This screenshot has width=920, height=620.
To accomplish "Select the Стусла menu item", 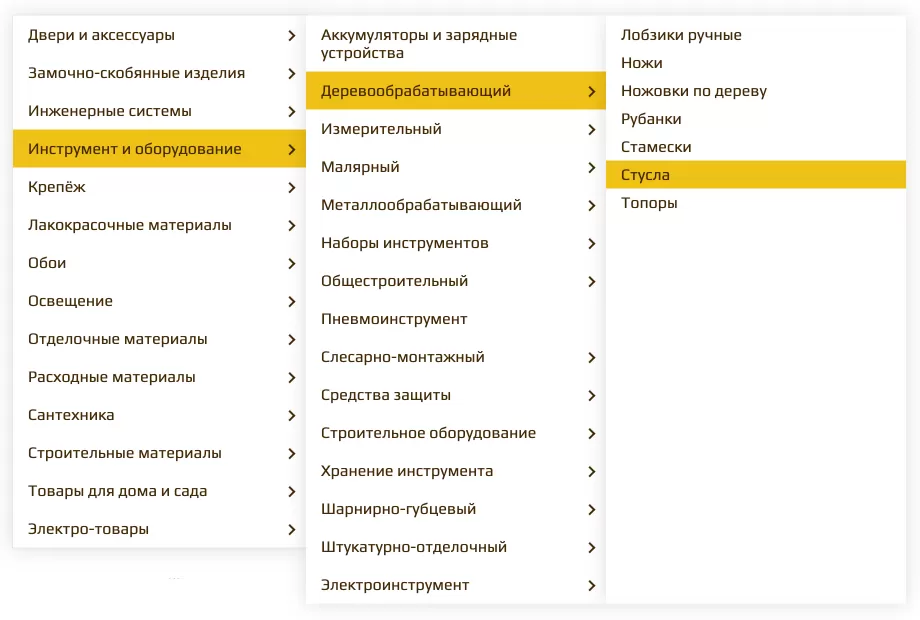I will pos(645,175).
